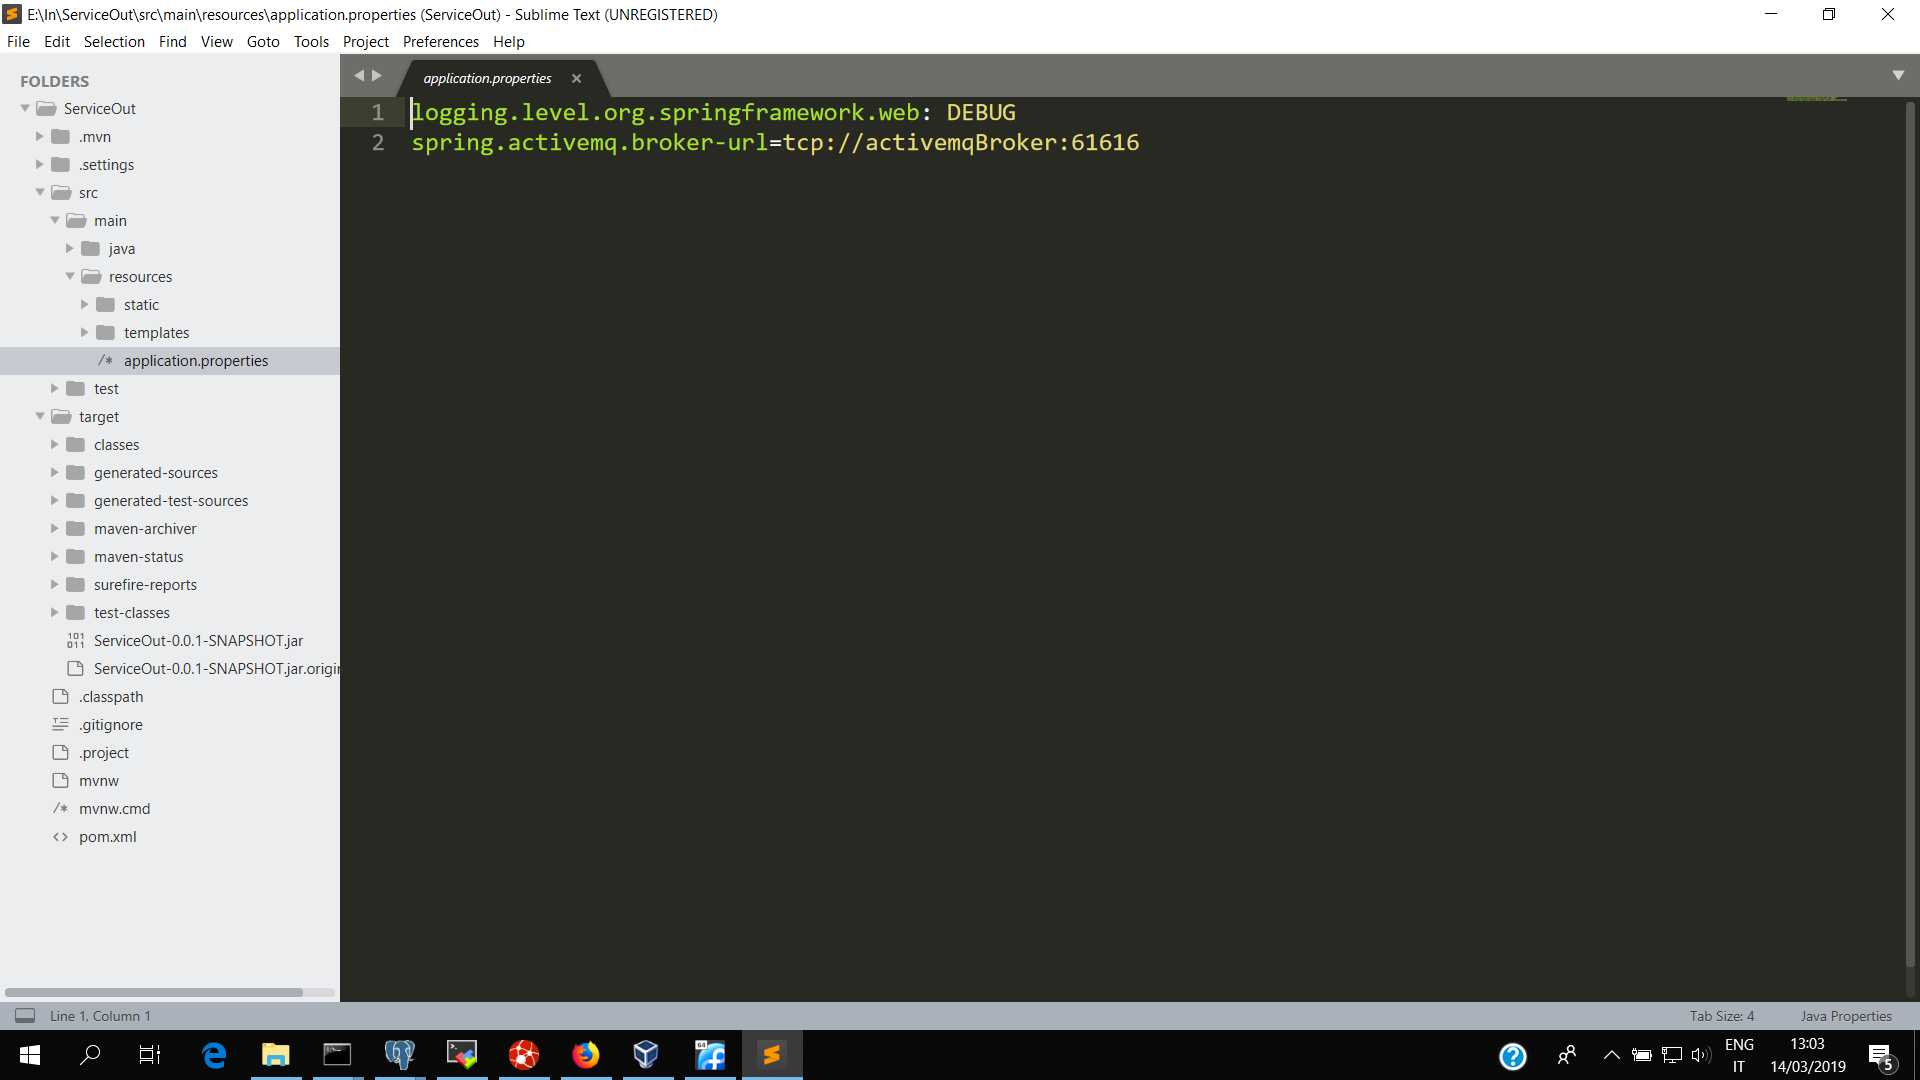Click the maven-archiver folder icon

[x=76, y=528]
